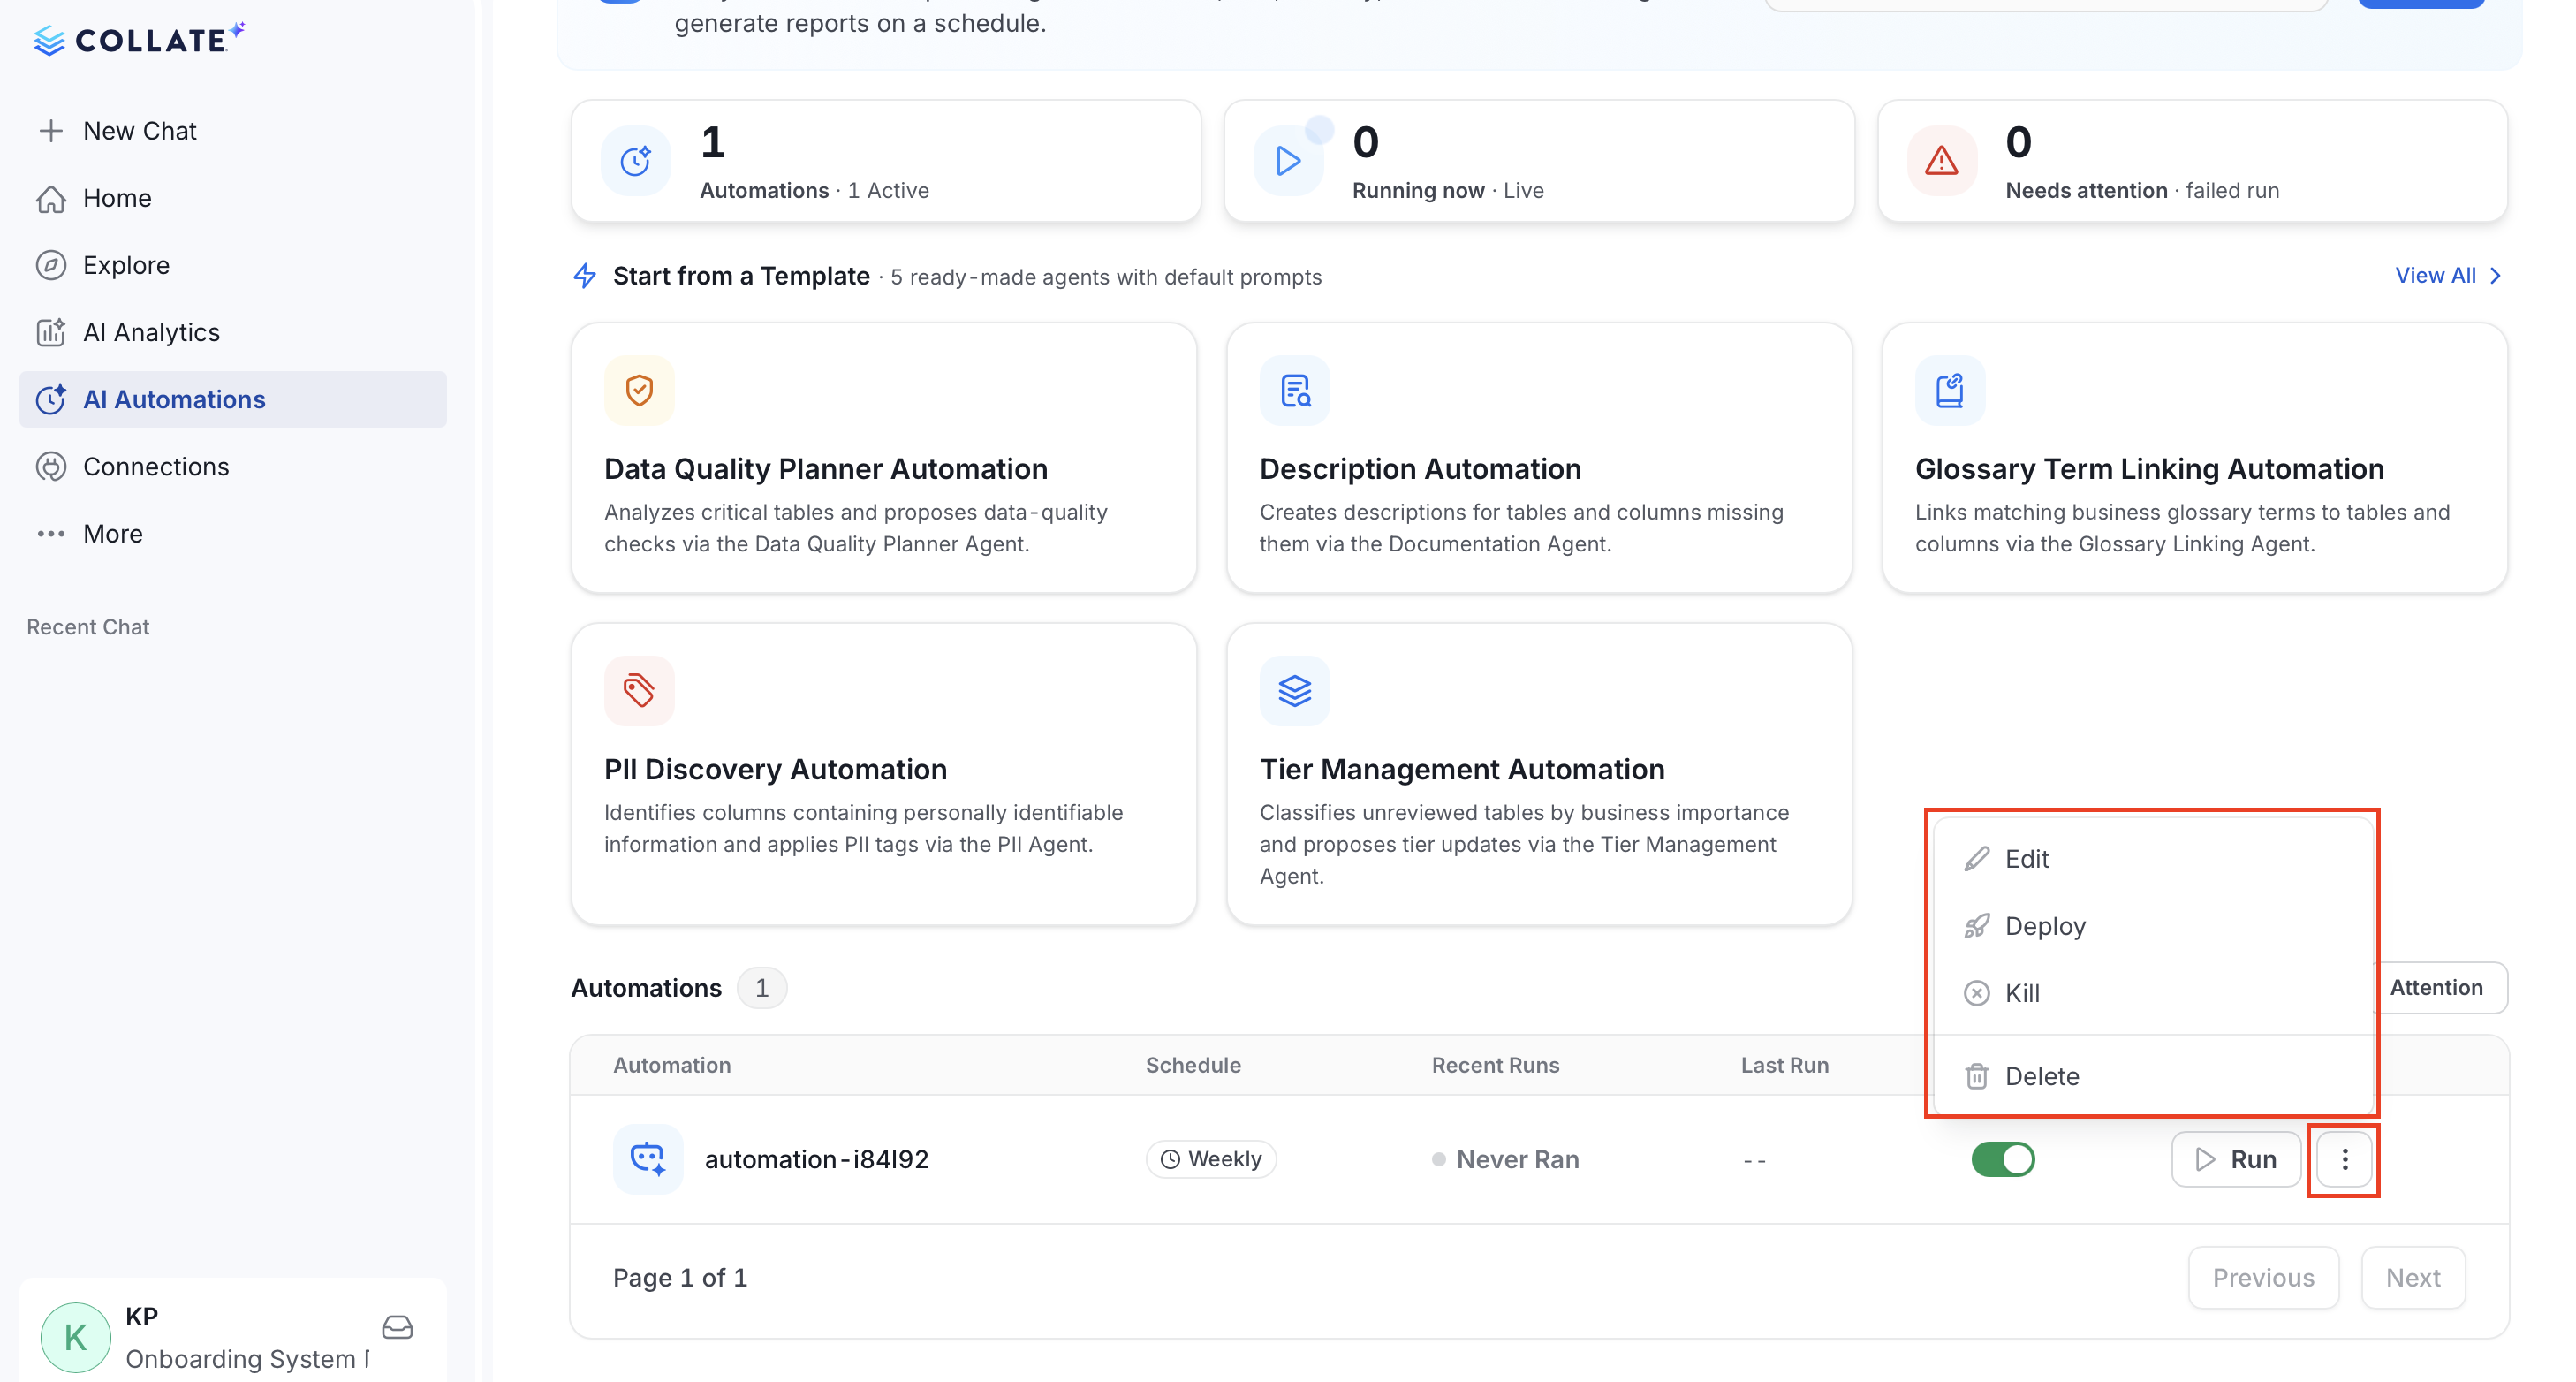Select Tier Management Automation title
Image resolution: width=2576 pixels, height=1382 pixels.
pyautogui.click(x=1462, y=769)
